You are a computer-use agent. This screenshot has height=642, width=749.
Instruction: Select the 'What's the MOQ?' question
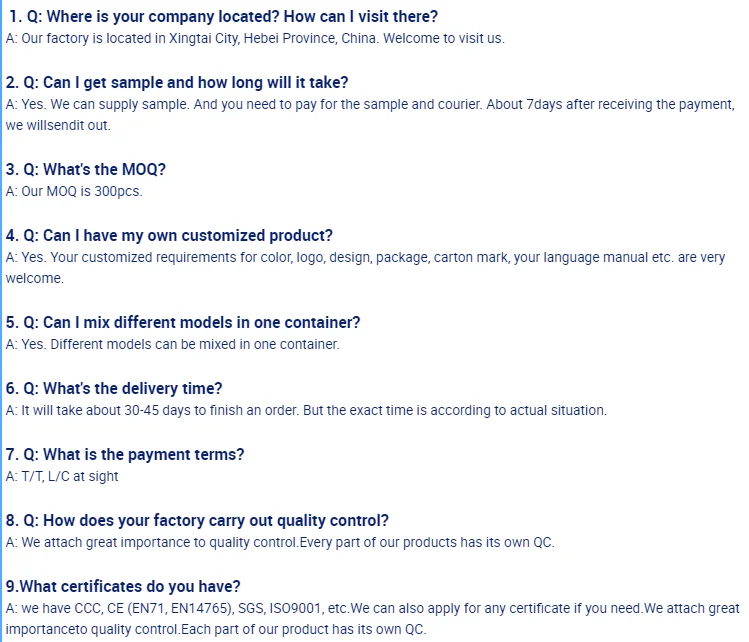coord(86,170)
